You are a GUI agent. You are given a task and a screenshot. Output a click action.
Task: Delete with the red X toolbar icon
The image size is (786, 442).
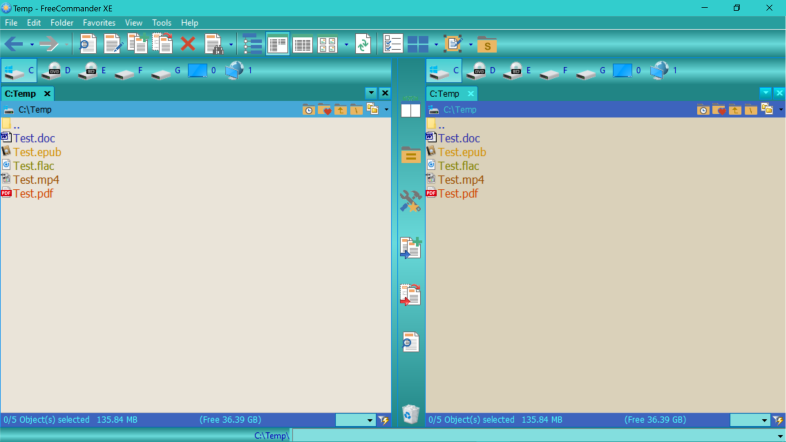(x=188, y=44)
